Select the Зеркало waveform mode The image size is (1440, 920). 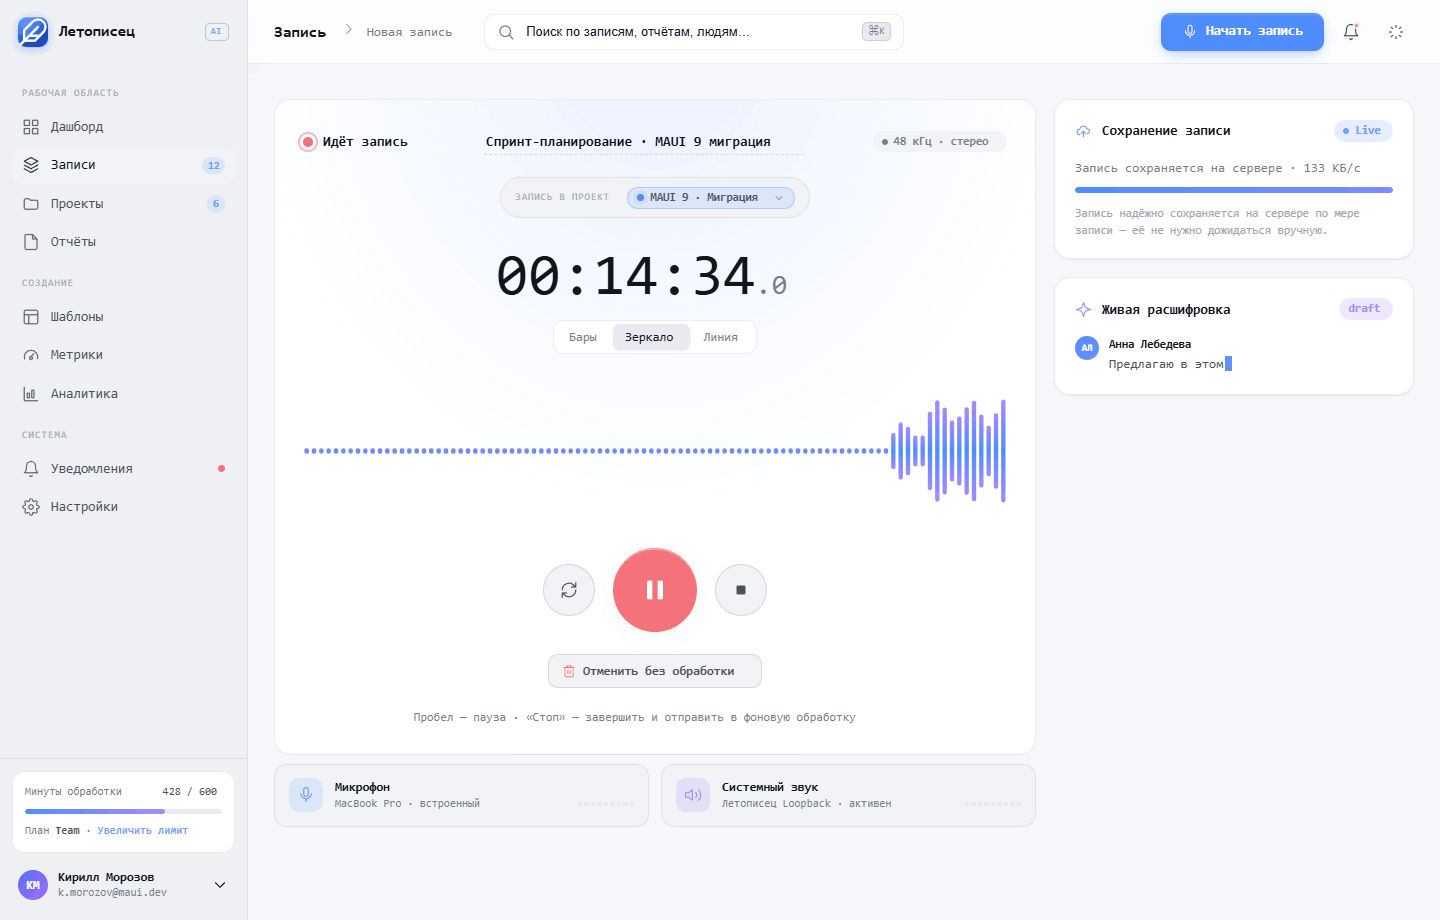tap(649, 338)
